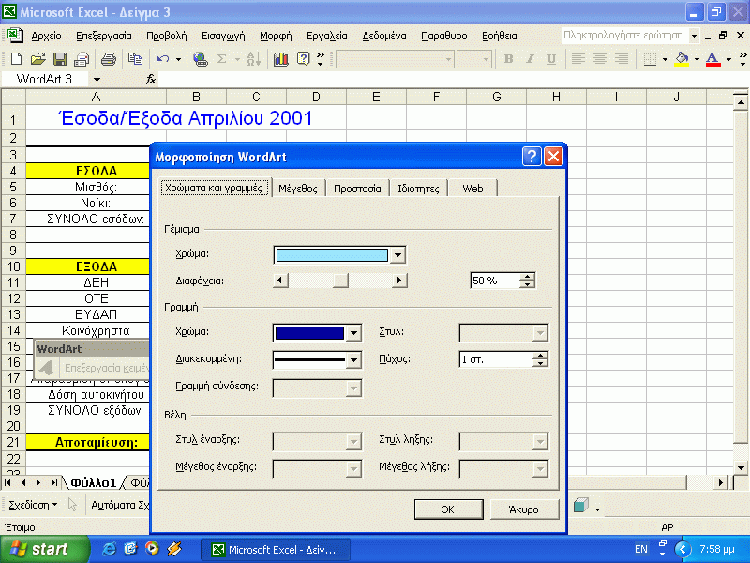Click the EN language indicator
Image resolution: width=750 pixels, height=563 pixels.
[641, 549]
